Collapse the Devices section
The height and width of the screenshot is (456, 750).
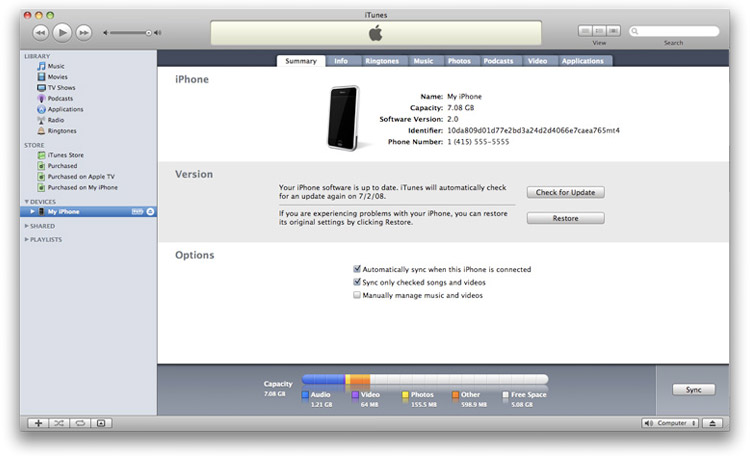point(27,201)
